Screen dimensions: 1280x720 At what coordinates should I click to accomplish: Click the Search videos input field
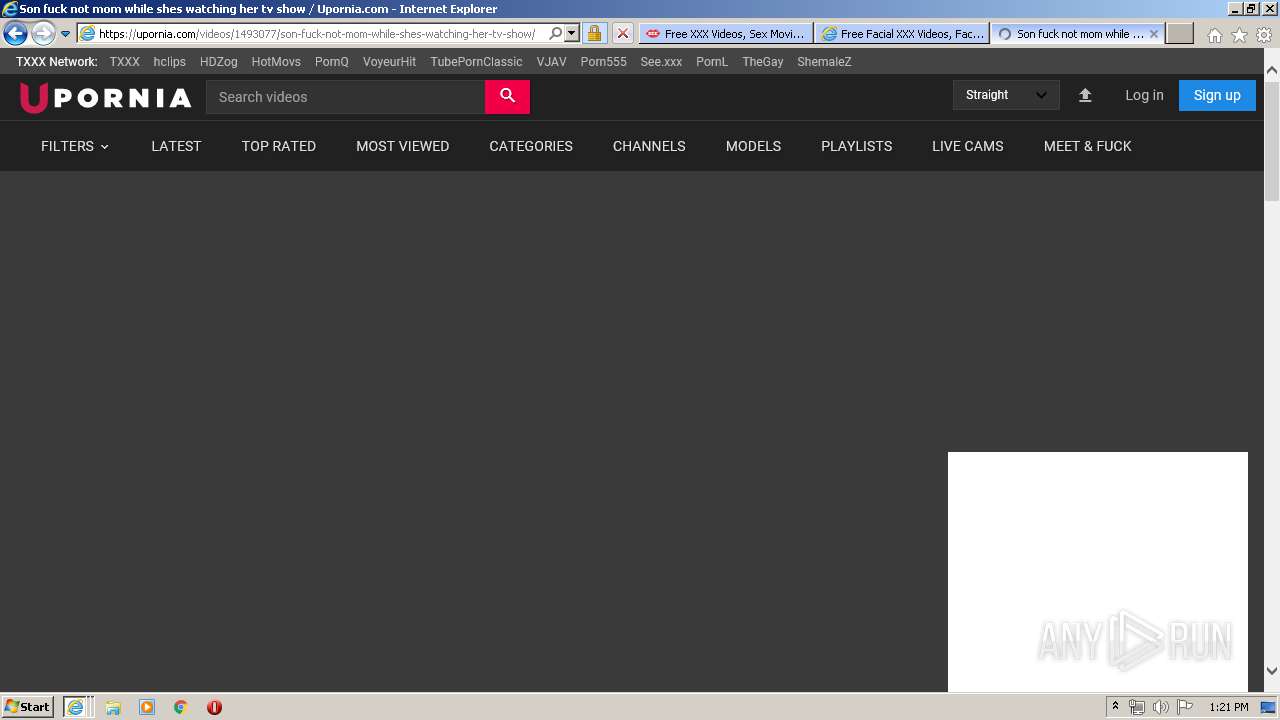click(345, 97)
